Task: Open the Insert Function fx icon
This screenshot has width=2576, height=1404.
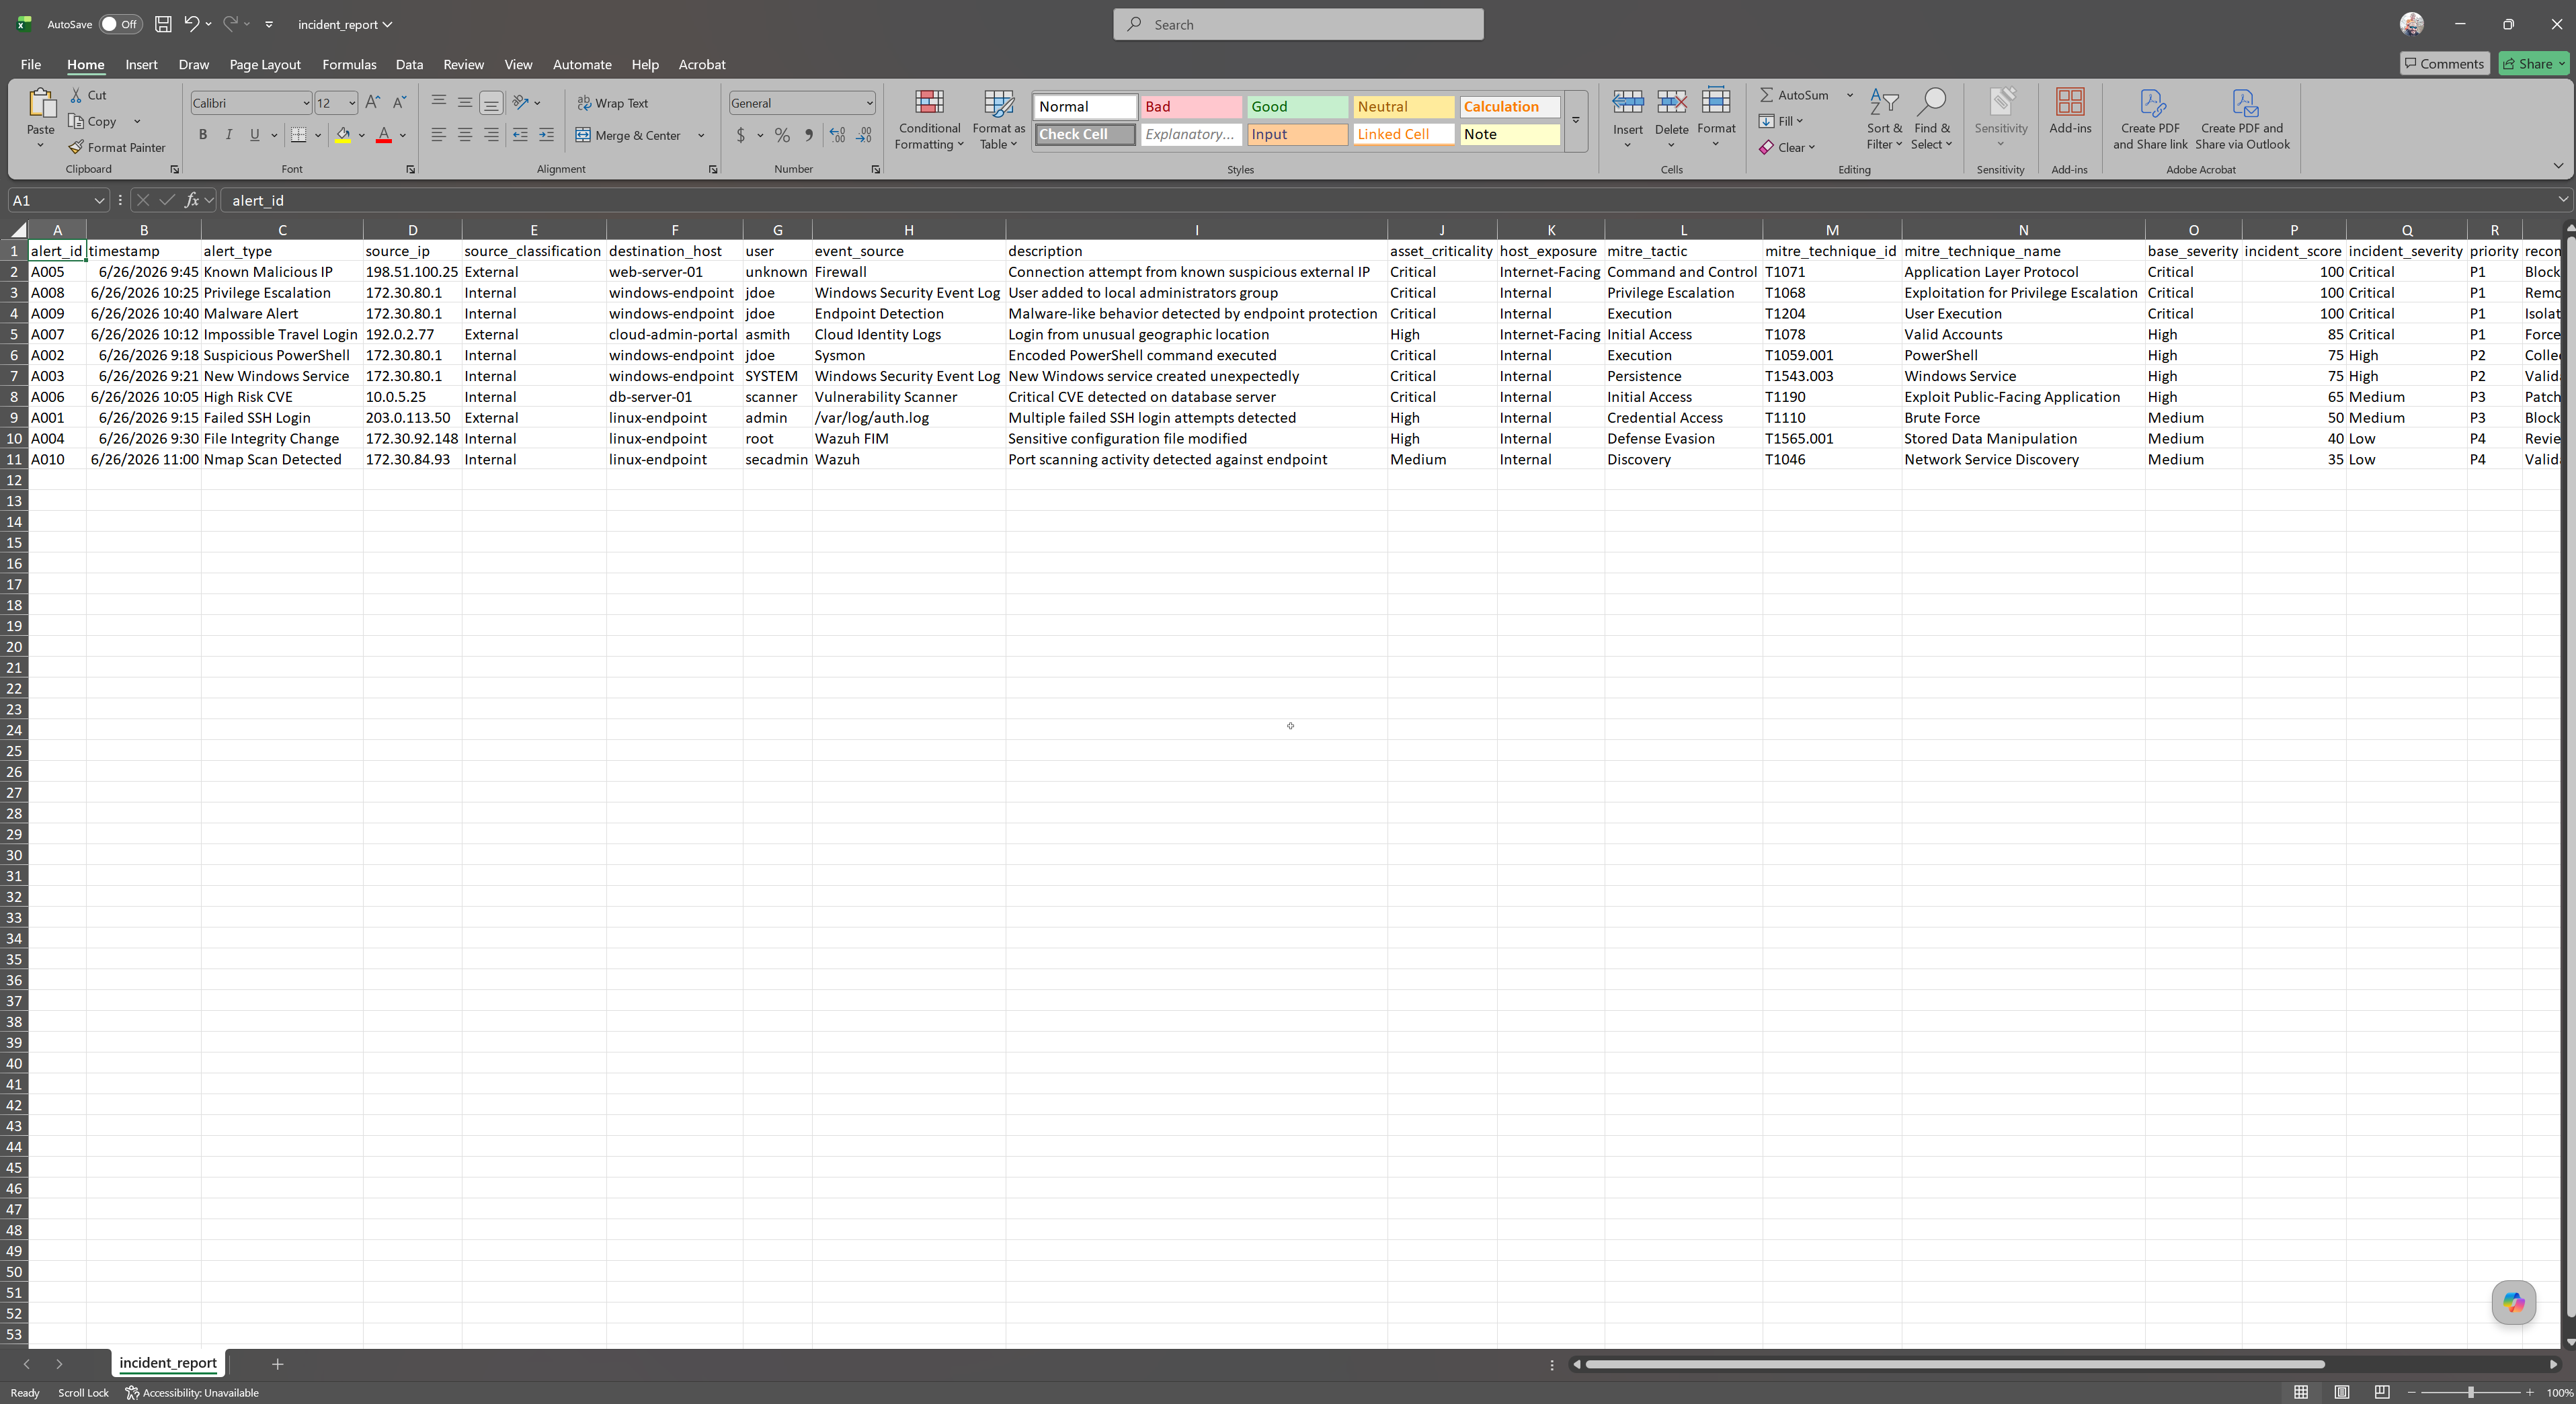Action: tap(191, 200)
